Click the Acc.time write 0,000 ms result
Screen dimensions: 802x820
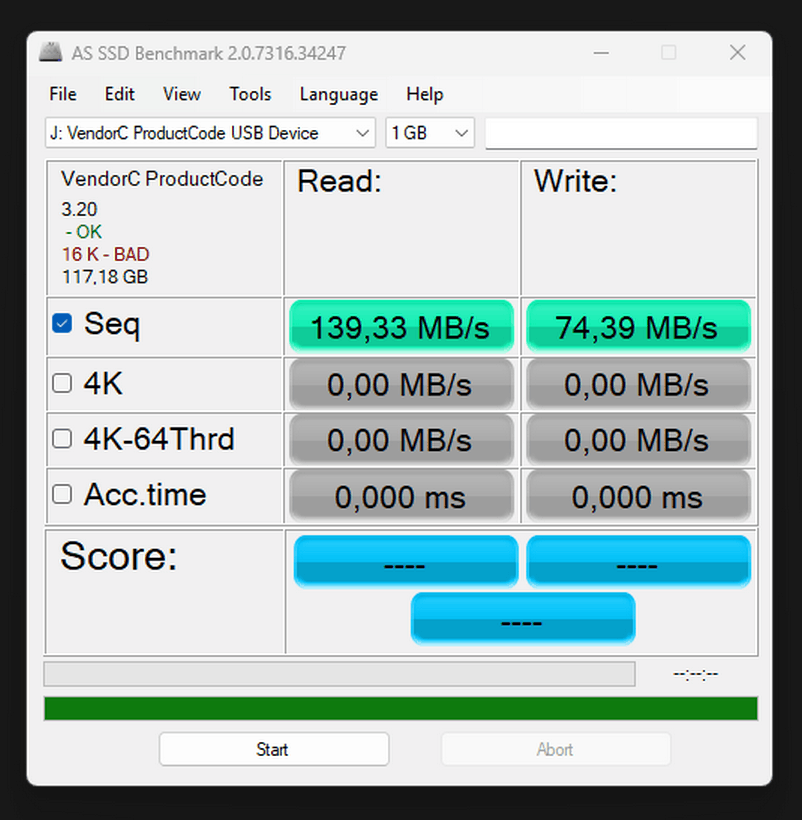(638, 496)
